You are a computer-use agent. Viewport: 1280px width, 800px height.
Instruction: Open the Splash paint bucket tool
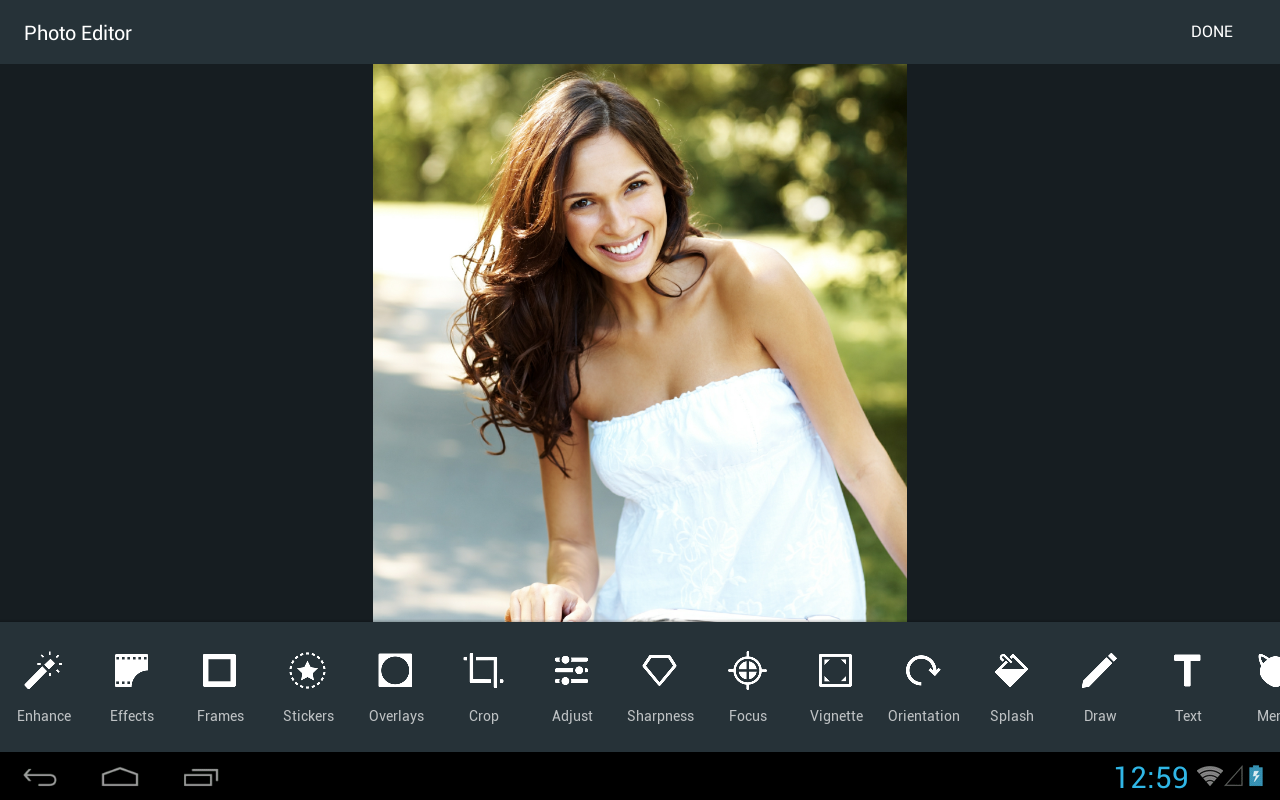[1012, 686]
